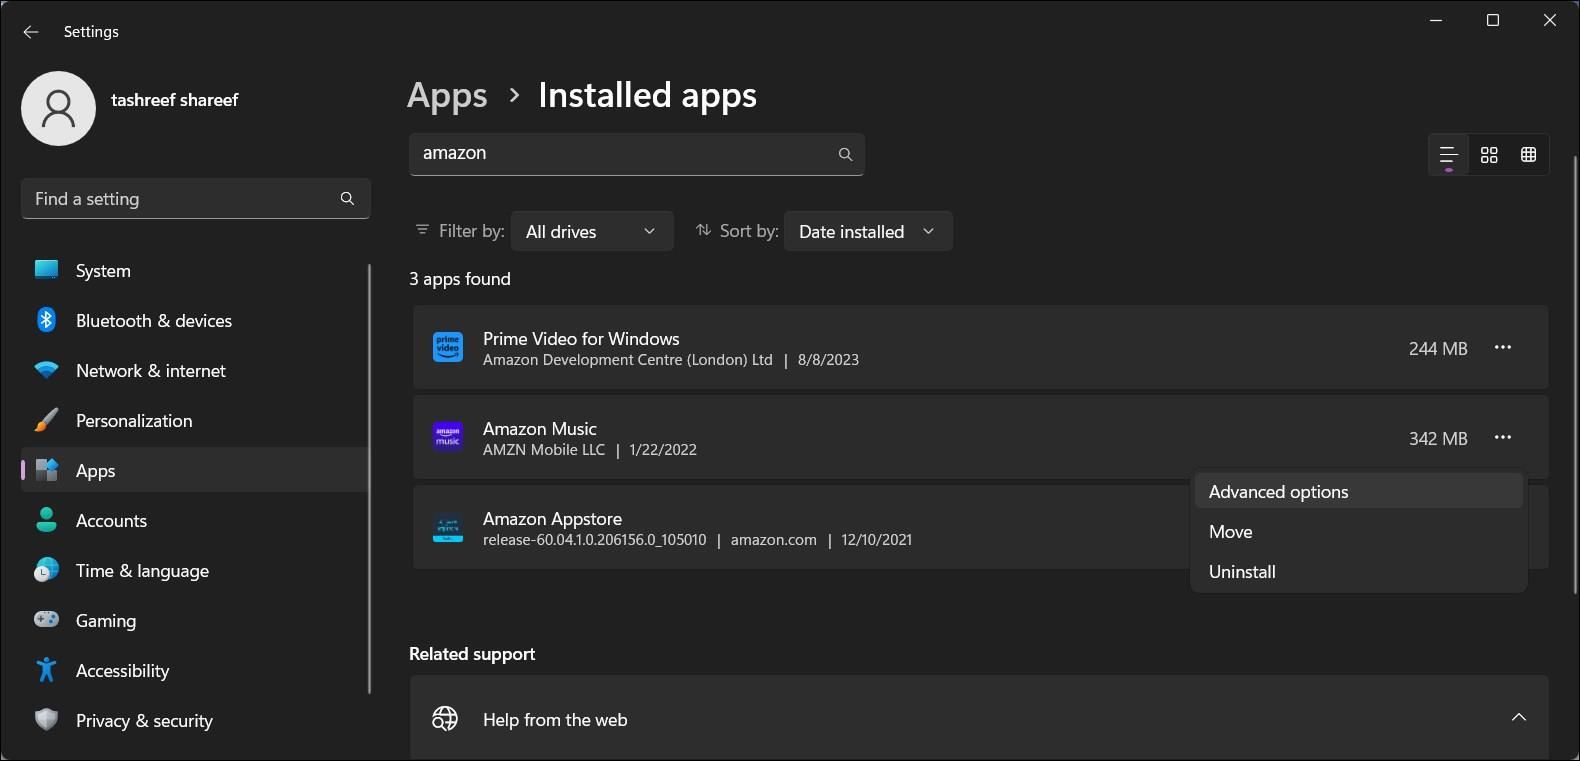Screen dimensions: 1580x761
Task: Click the sidebar navigation scrollbar
Action: [x=369, y=478]
